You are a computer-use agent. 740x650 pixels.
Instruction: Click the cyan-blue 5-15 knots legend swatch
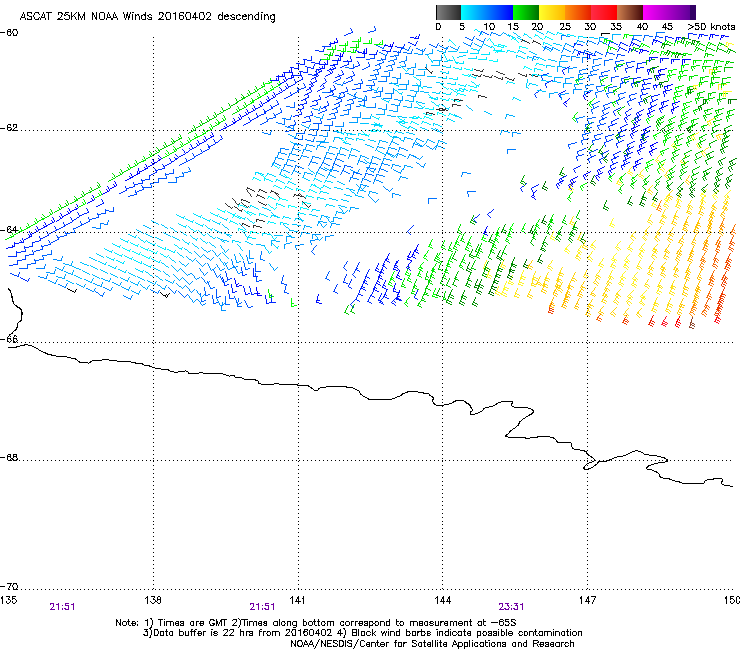pyautogui.click(x=487, y=12)
